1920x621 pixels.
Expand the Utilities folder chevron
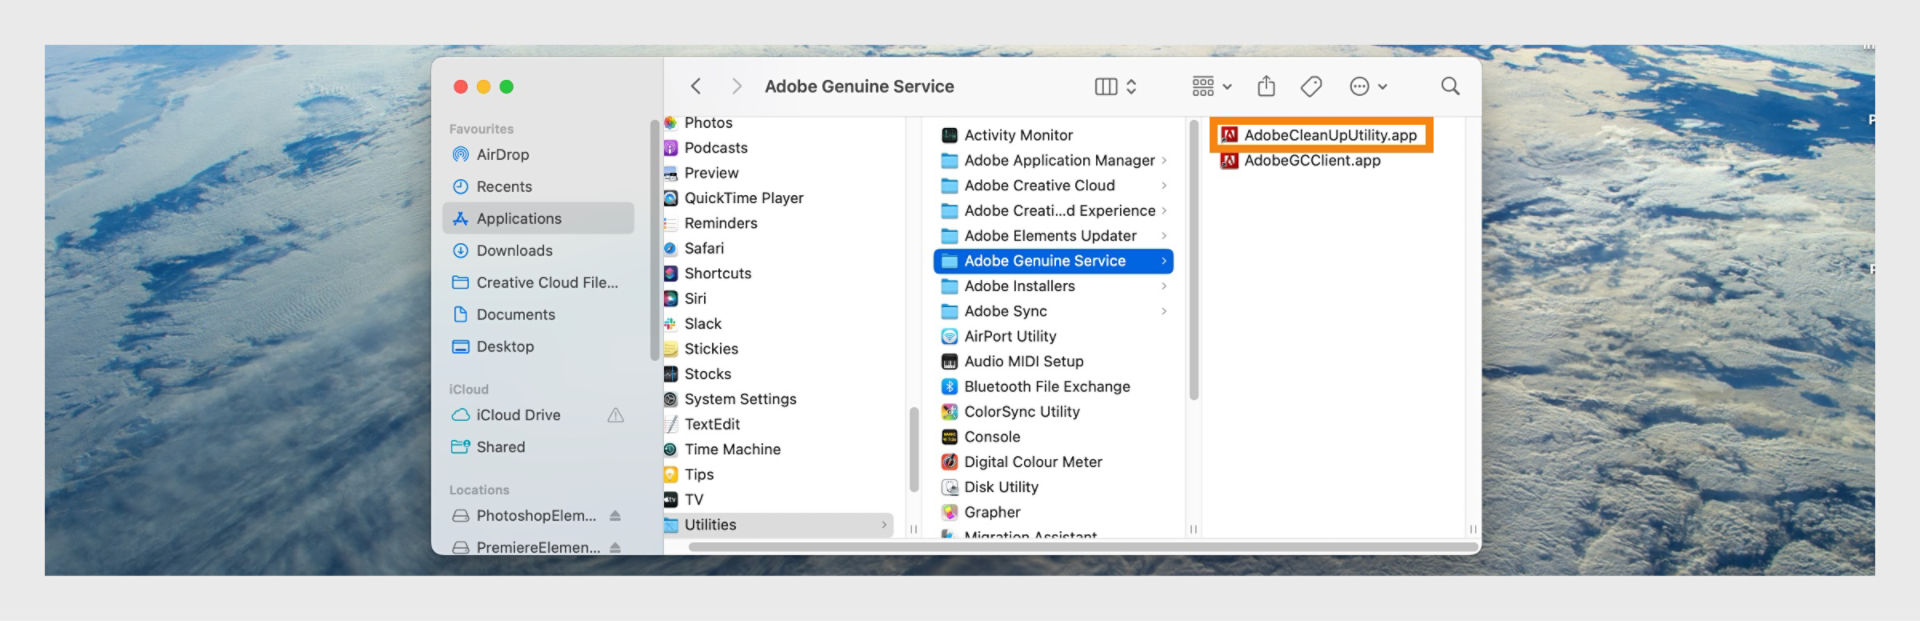coord(884,525)
